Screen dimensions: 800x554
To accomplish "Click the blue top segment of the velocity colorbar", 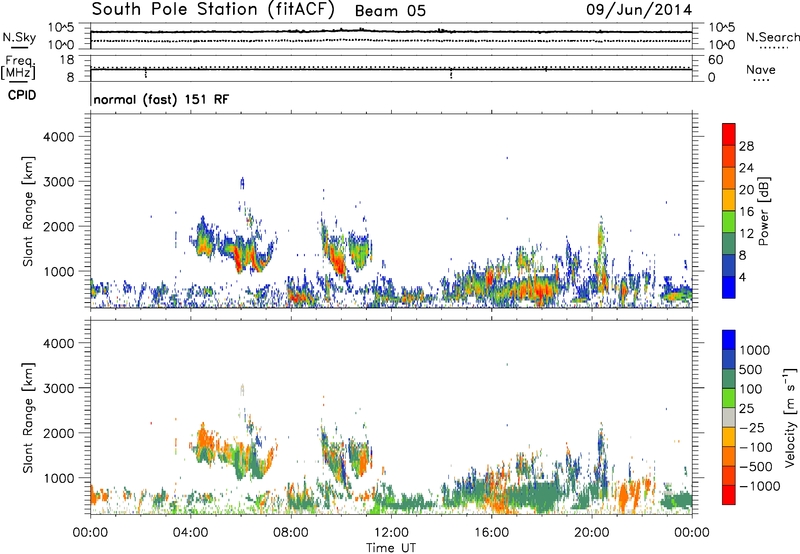I will point(729,340).
